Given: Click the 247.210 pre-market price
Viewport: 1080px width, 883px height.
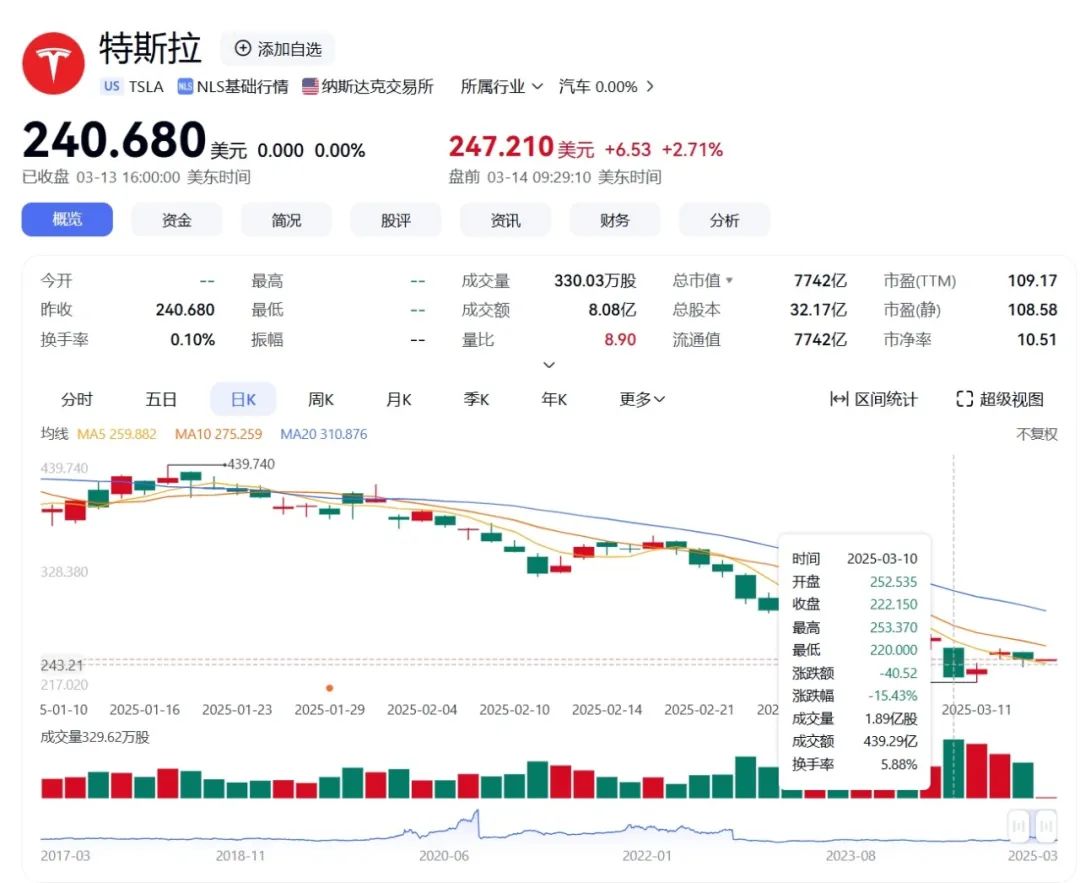Looking at the screenshot, I should (x=501, y=147).
